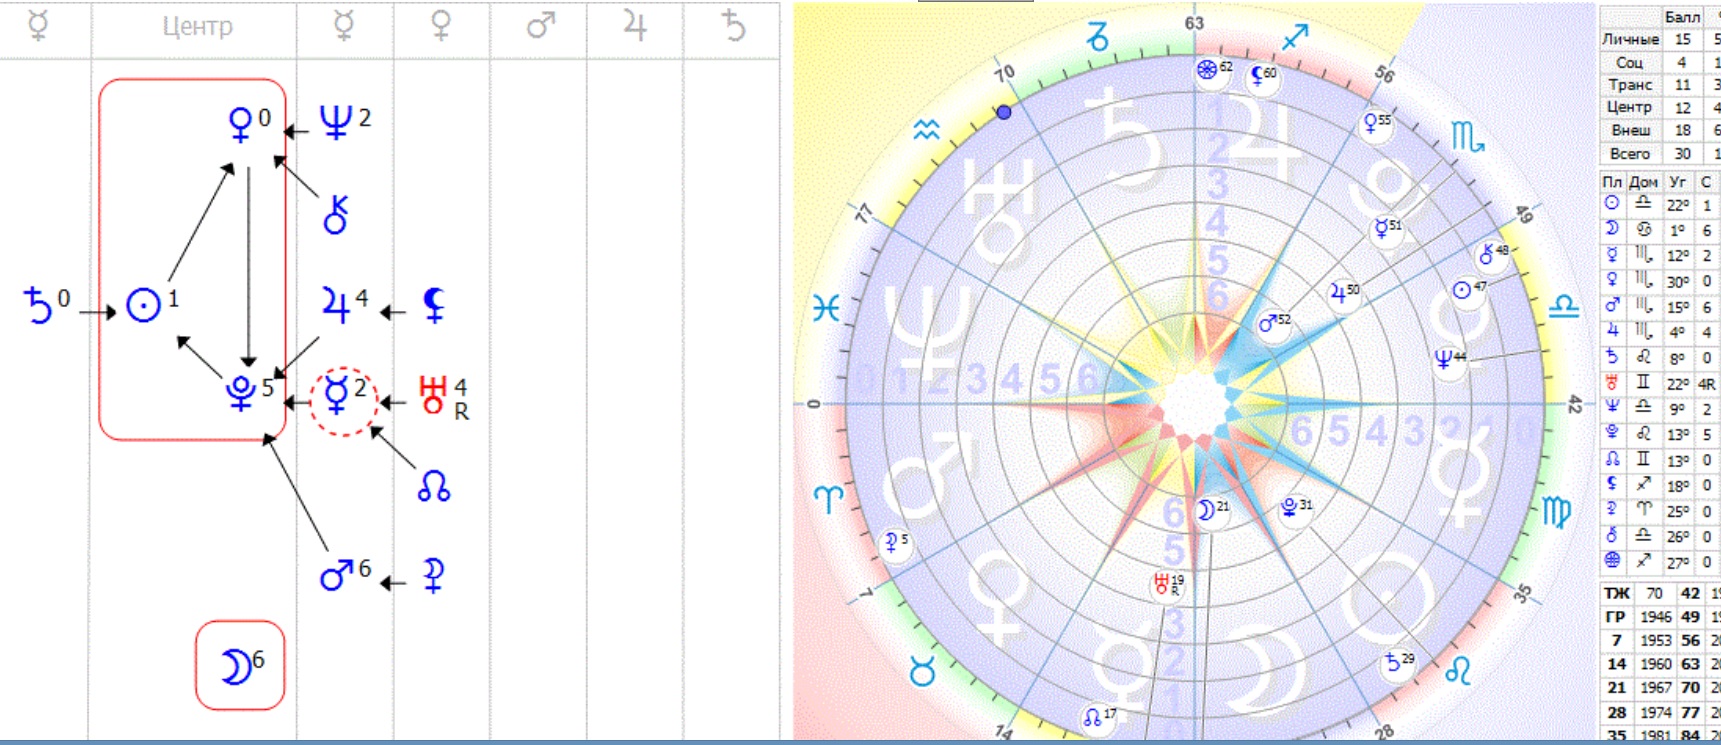Viewport: 1721px width, 745px height.
Task: Click the Leo sign on the wheel rim
Action: (1458, 671)
